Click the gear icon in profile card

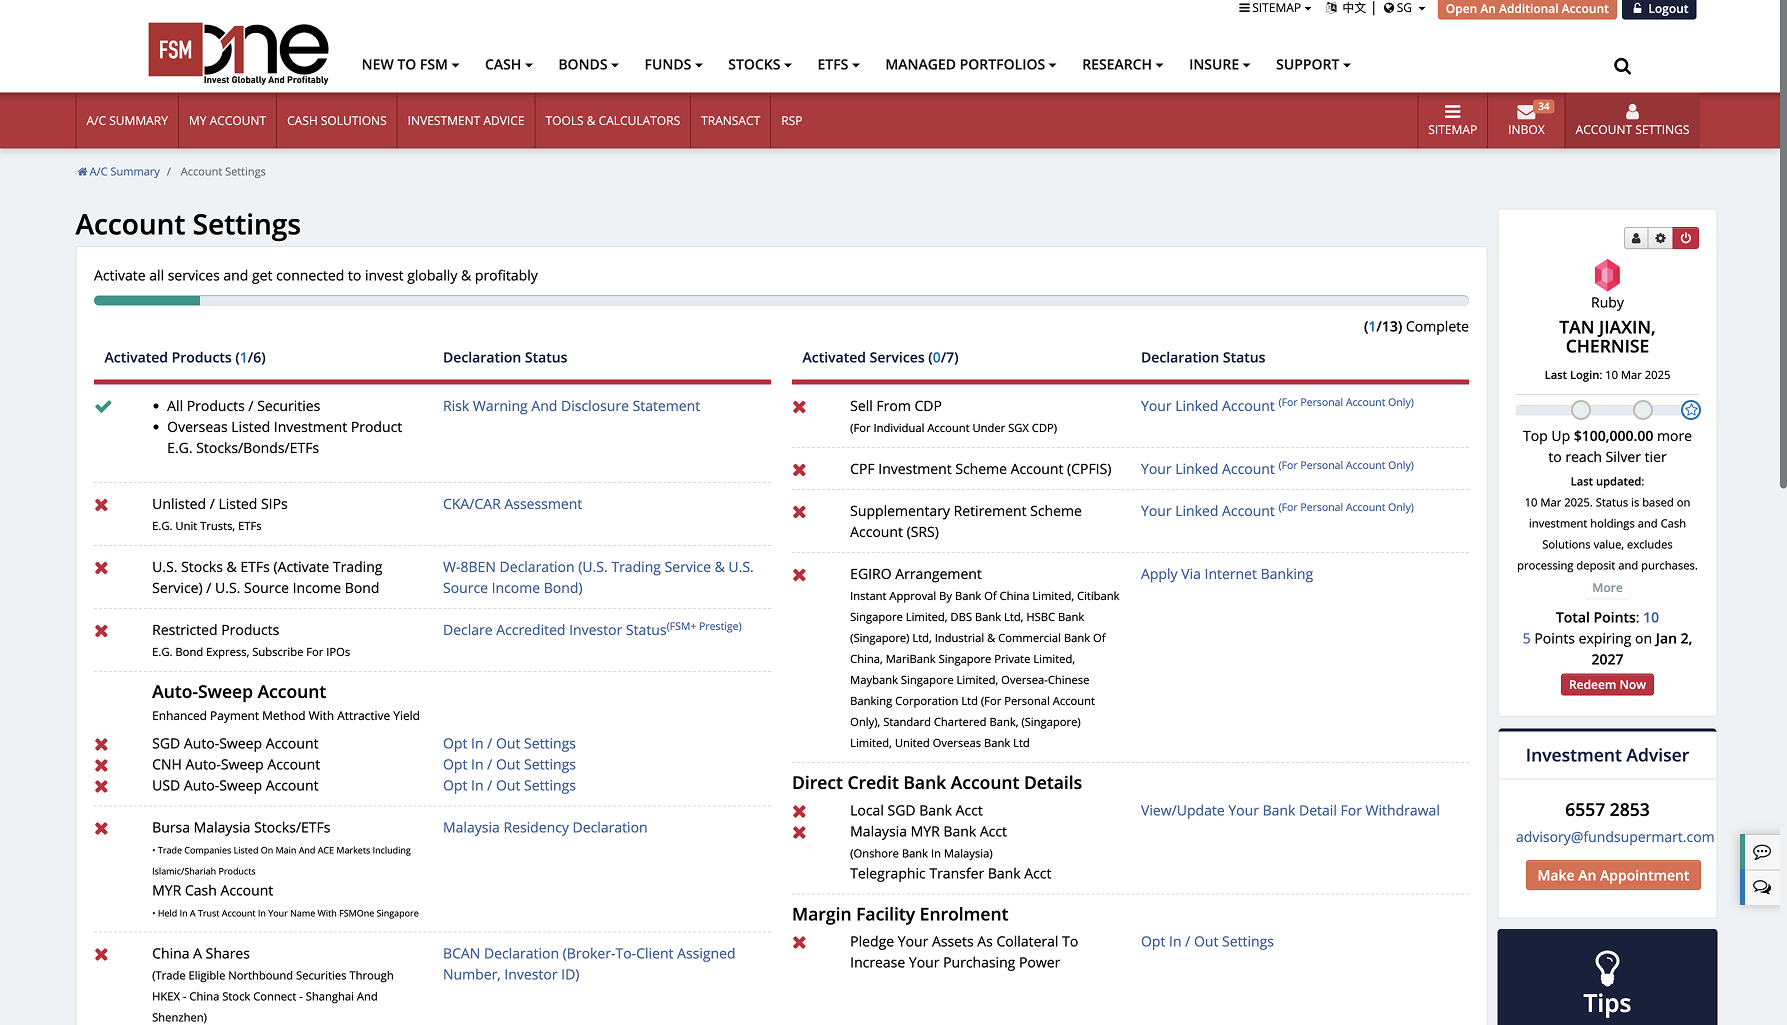[1661, 238]
